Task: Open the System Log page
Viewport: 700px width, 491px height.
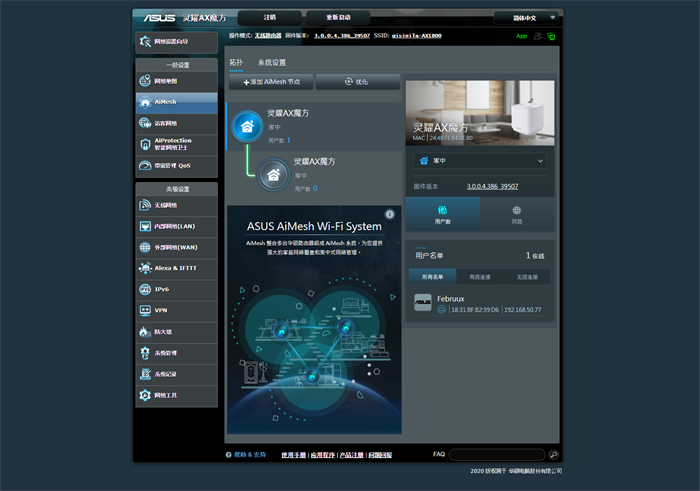Action: coord(176,374)
